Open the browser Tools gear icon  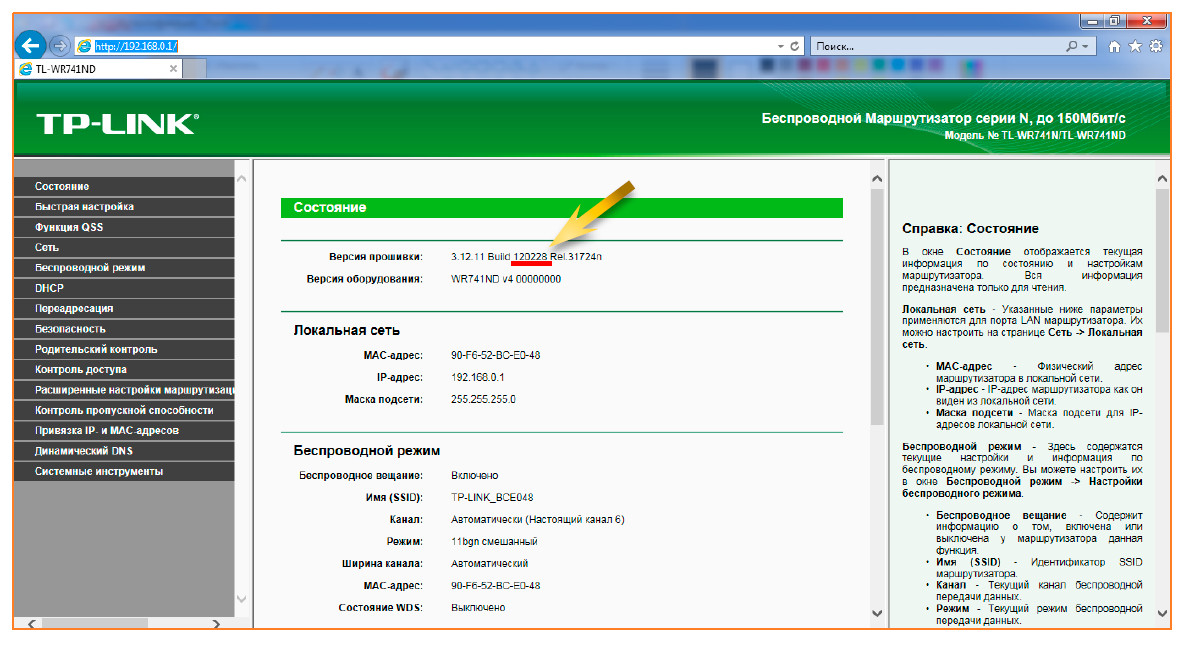[1156, 46]
